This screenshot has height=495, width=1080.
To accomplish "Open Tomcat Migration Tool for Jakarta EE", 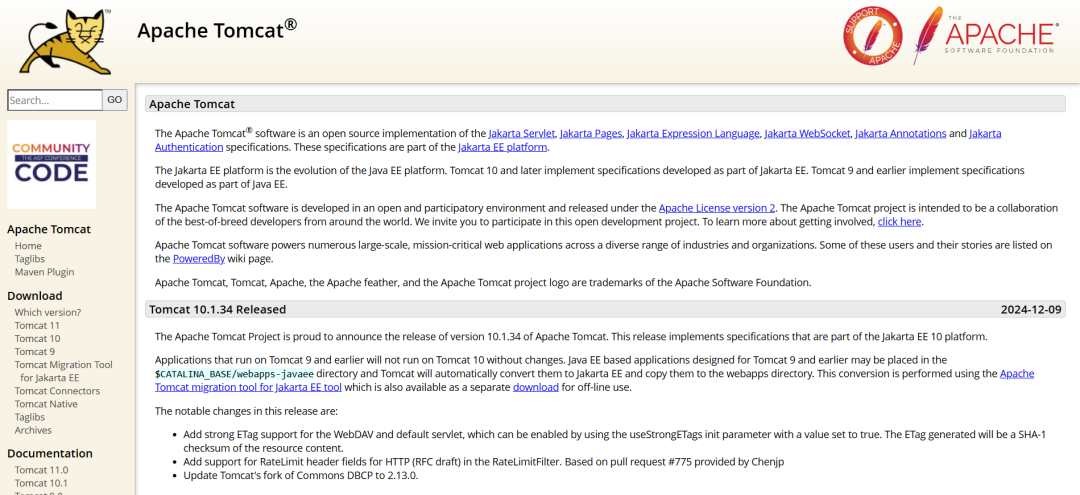I will [63, 371].
